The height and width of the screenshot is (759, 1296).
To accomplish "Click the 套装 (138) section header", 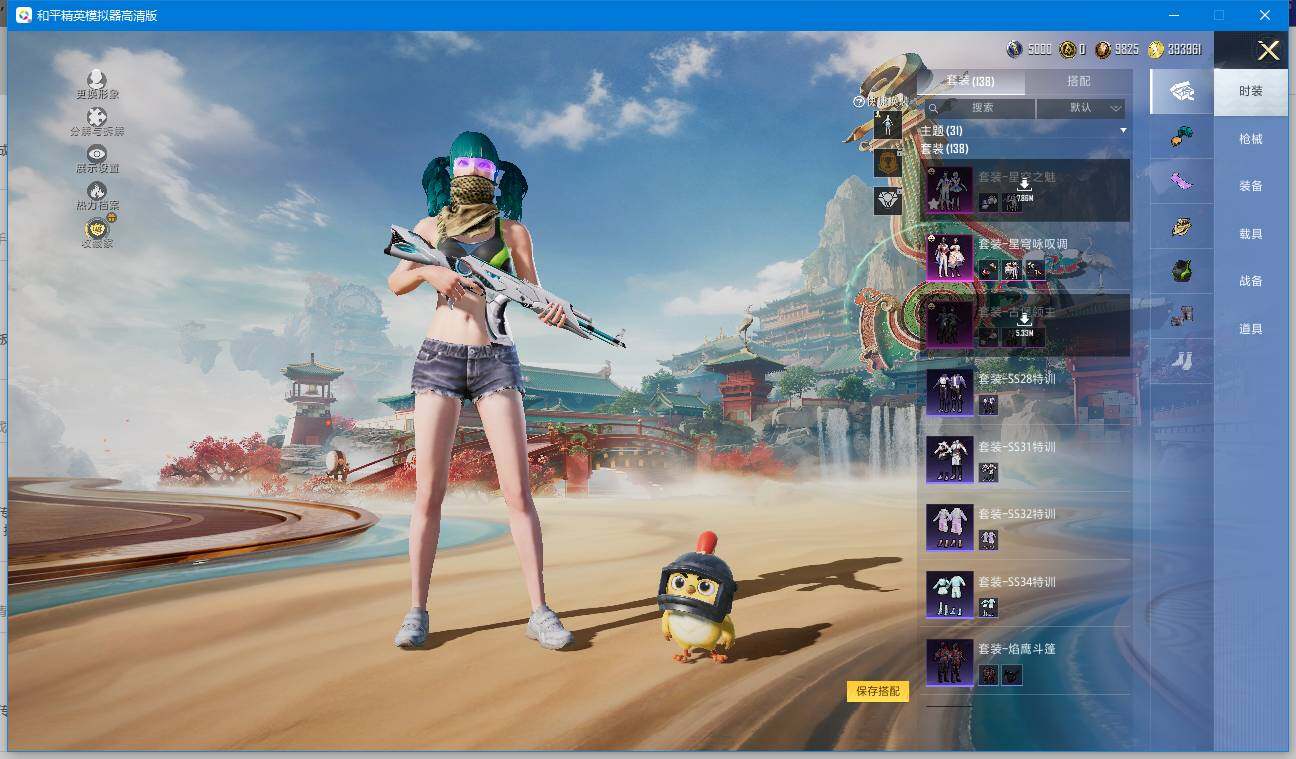I will pyautogui.click(x=944, y=148).
